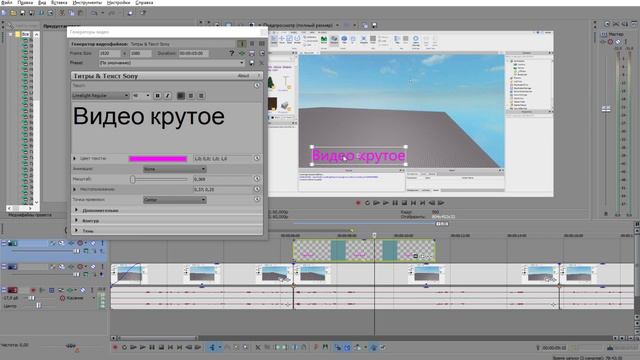Viewport: 640px width, 360px height.
Task: Set text alignment to center
Action: click(191, 96)
